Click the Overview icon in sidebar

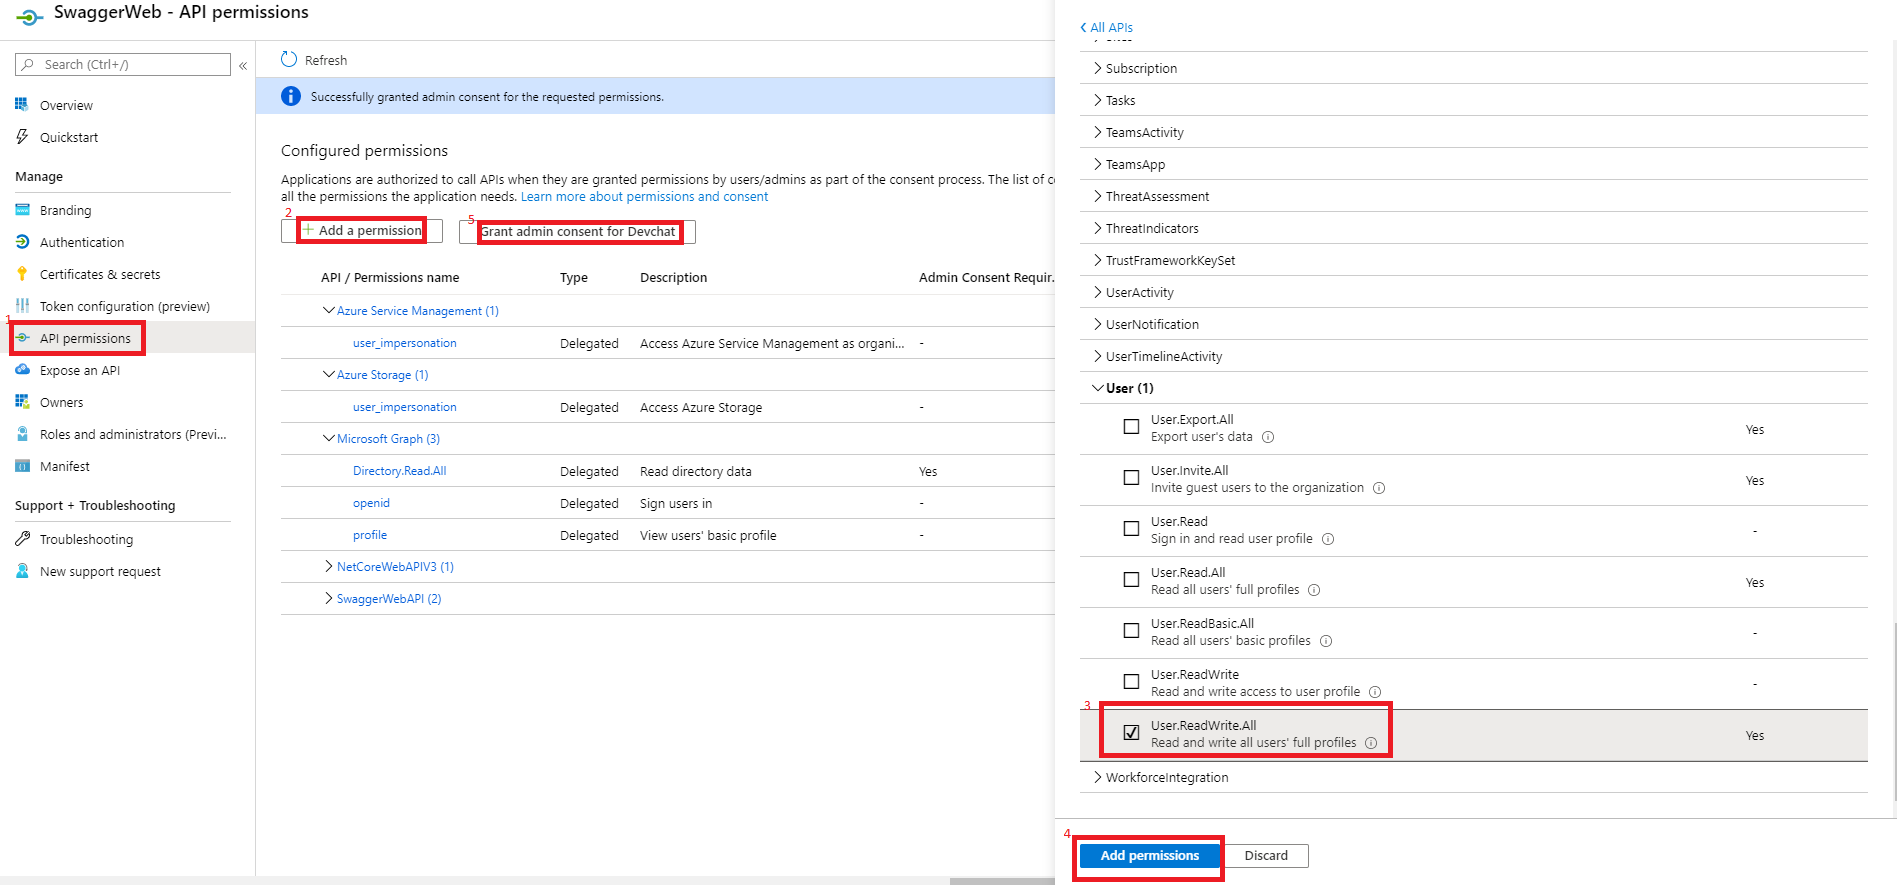coord(22,104)
